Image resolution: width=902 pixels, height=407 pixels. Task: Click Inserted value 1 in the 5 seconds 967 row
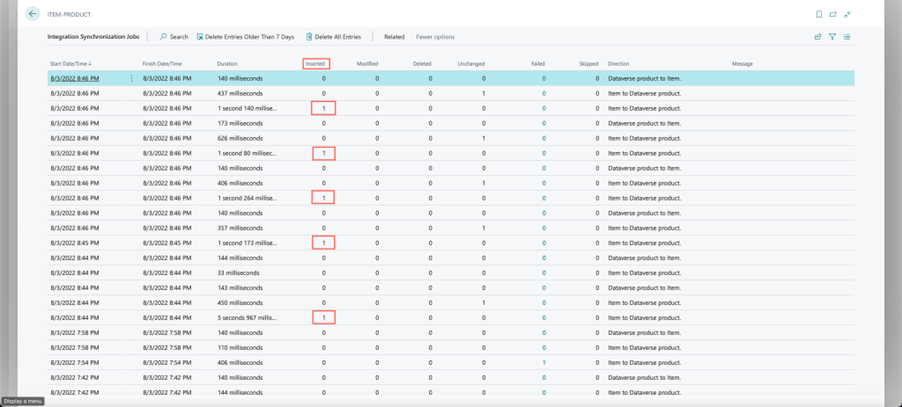pyautogui.click(x=324, y=317)
